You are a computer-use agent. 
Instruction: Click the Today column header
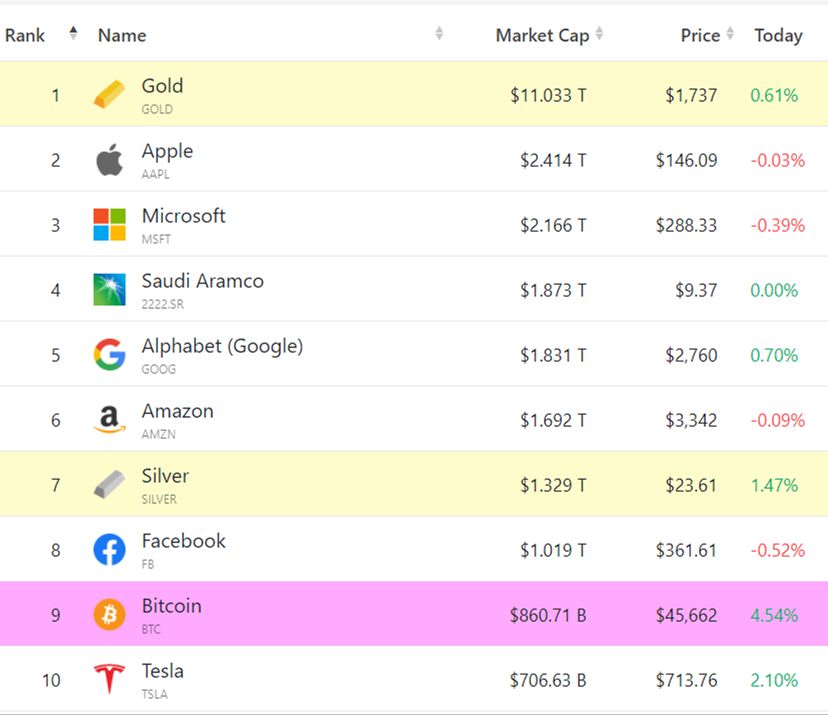(778, 35)
